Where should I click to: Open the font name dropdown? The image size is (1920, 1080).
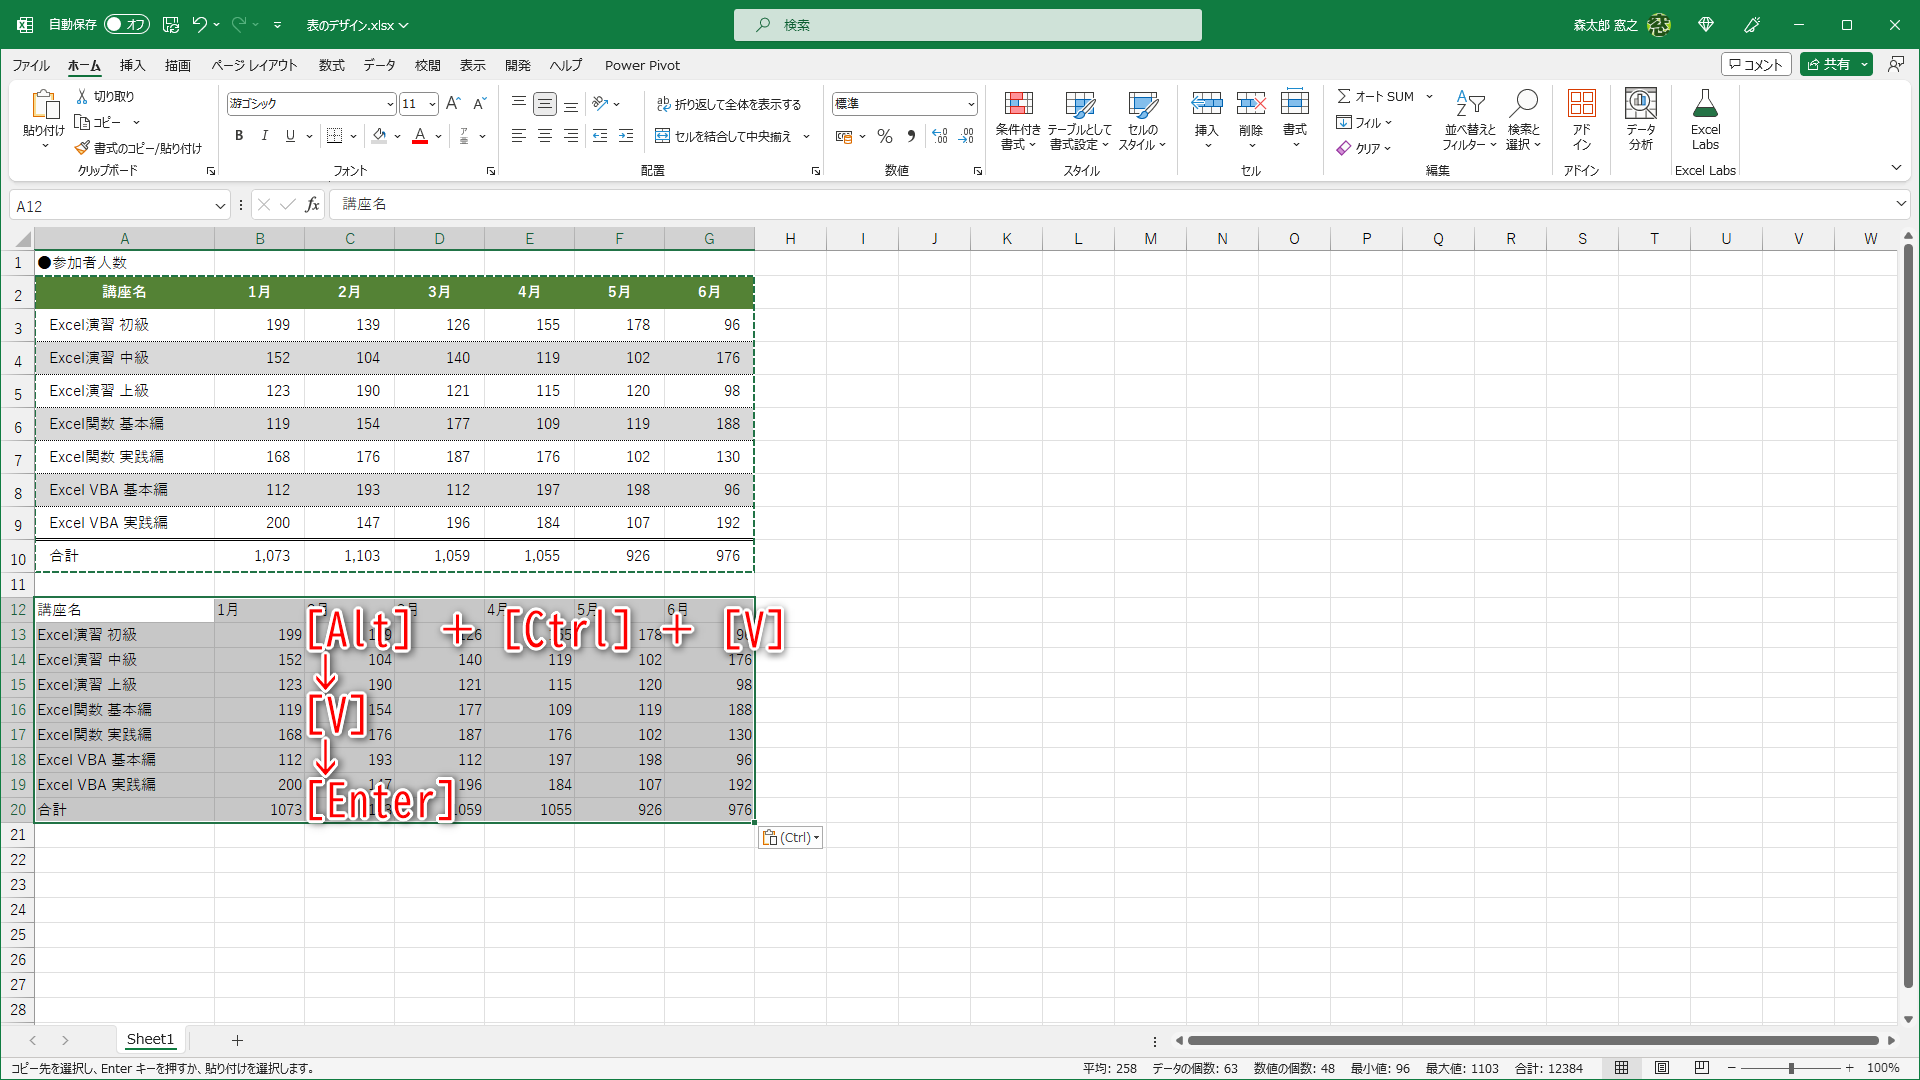coord(390,104)
